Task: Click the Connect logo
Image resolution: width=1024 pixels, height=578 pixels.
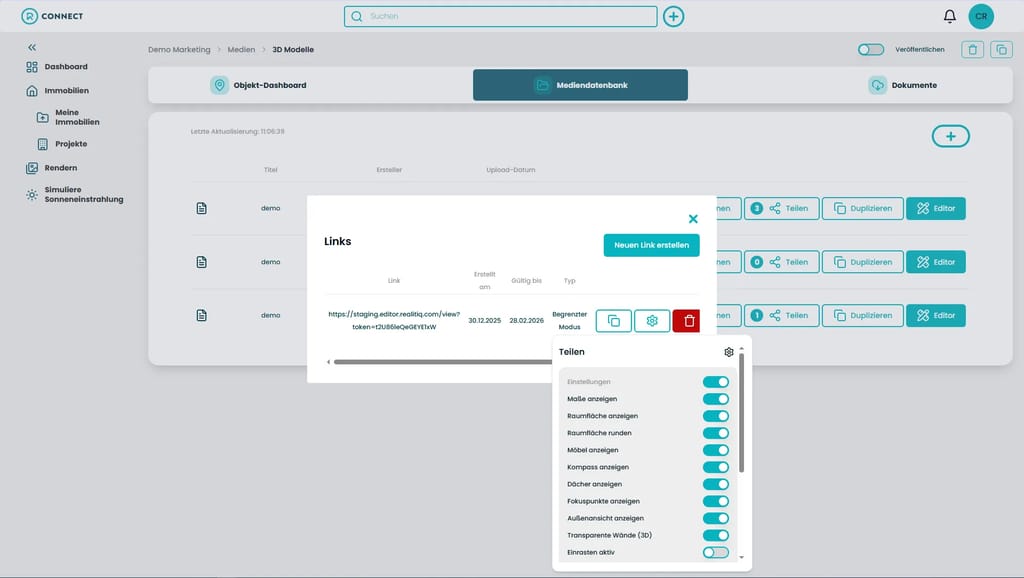Action: [52, 16]
